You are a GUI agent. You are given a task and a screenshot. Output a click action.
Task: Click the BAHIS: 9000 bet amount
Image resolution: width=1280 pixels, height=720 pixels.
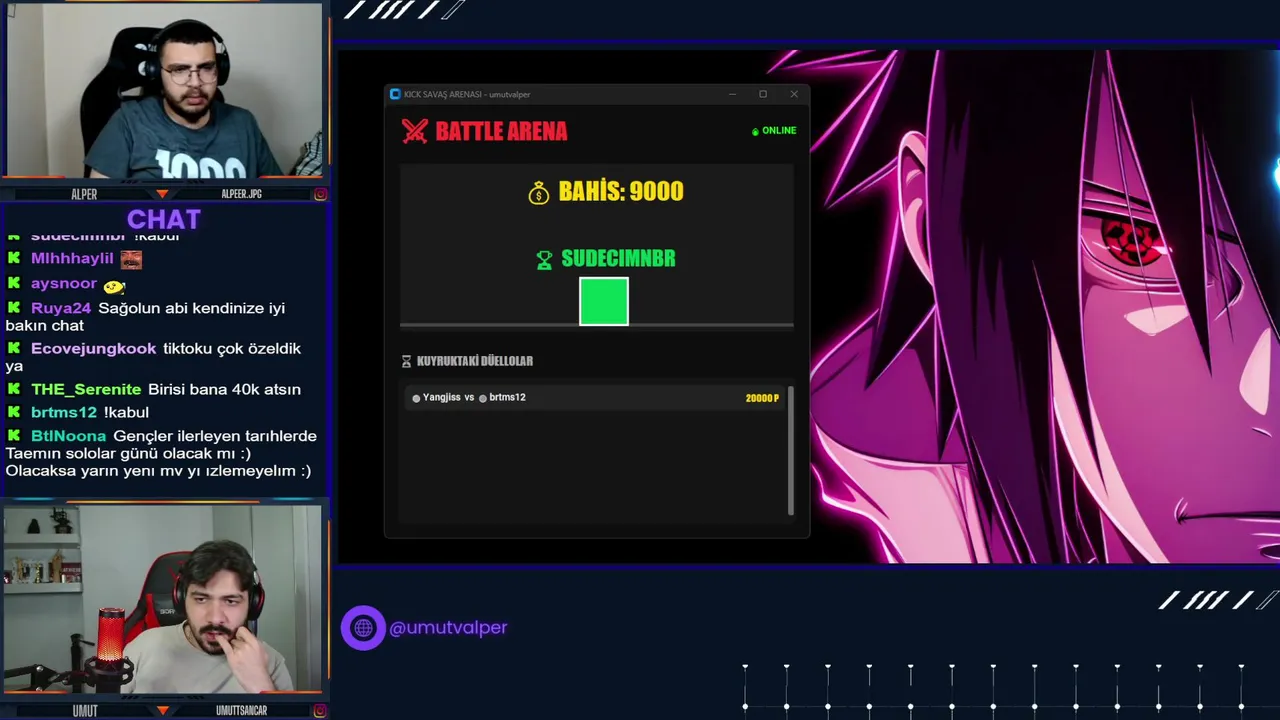pos(621,192)
